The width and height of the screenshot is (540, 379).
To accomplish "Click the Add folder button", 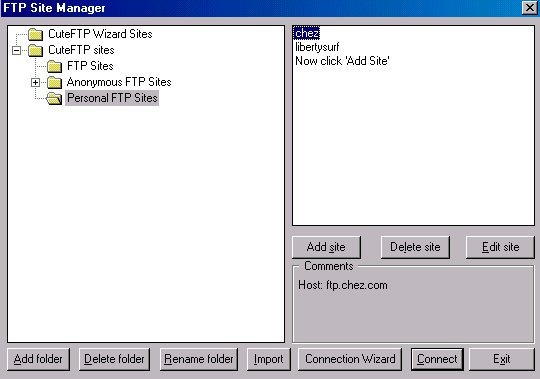I will (38, 359).
